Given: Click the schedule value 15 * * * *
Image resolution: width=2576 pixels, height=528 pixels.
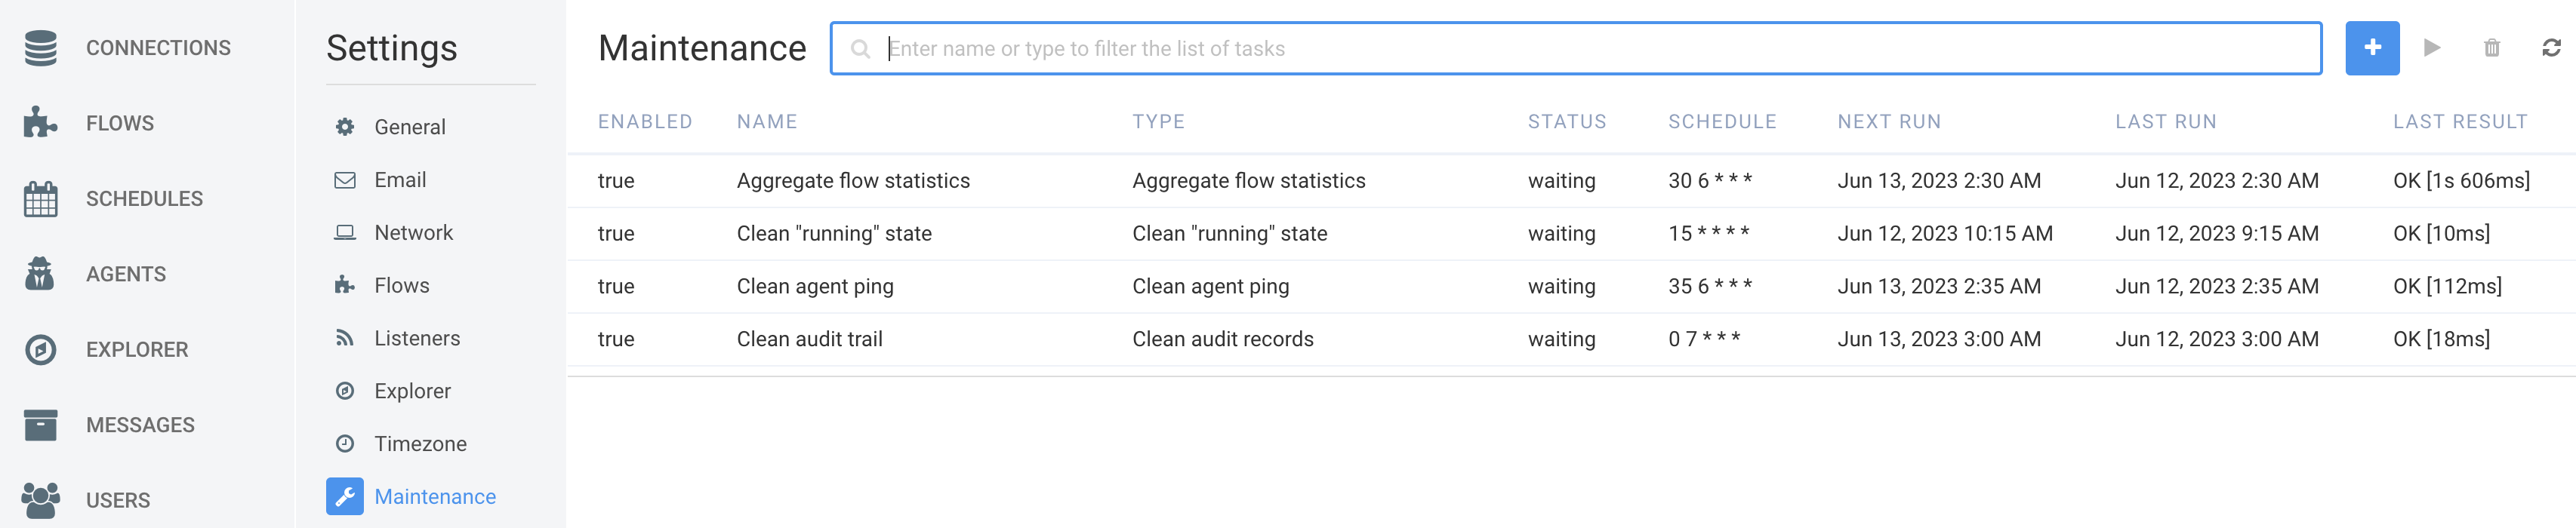Looking at the screenshot, I should tap(1709, 234).
